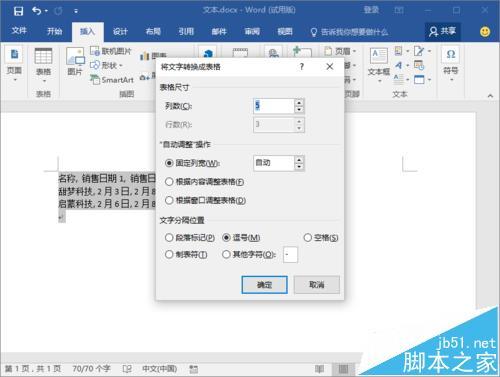500x377 pixels.
Task: Click the 中文(中国) language indicator
Action: pos(159,369)
